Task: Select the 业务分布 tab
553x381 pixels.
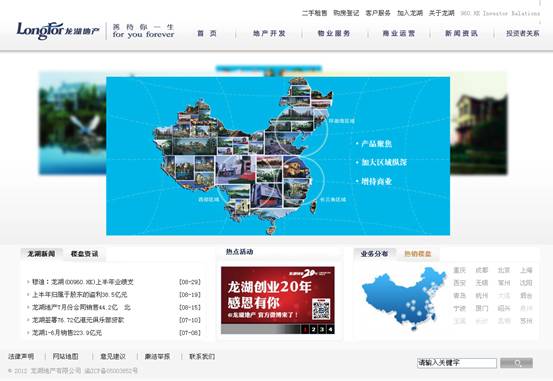Action: point(375,254)
